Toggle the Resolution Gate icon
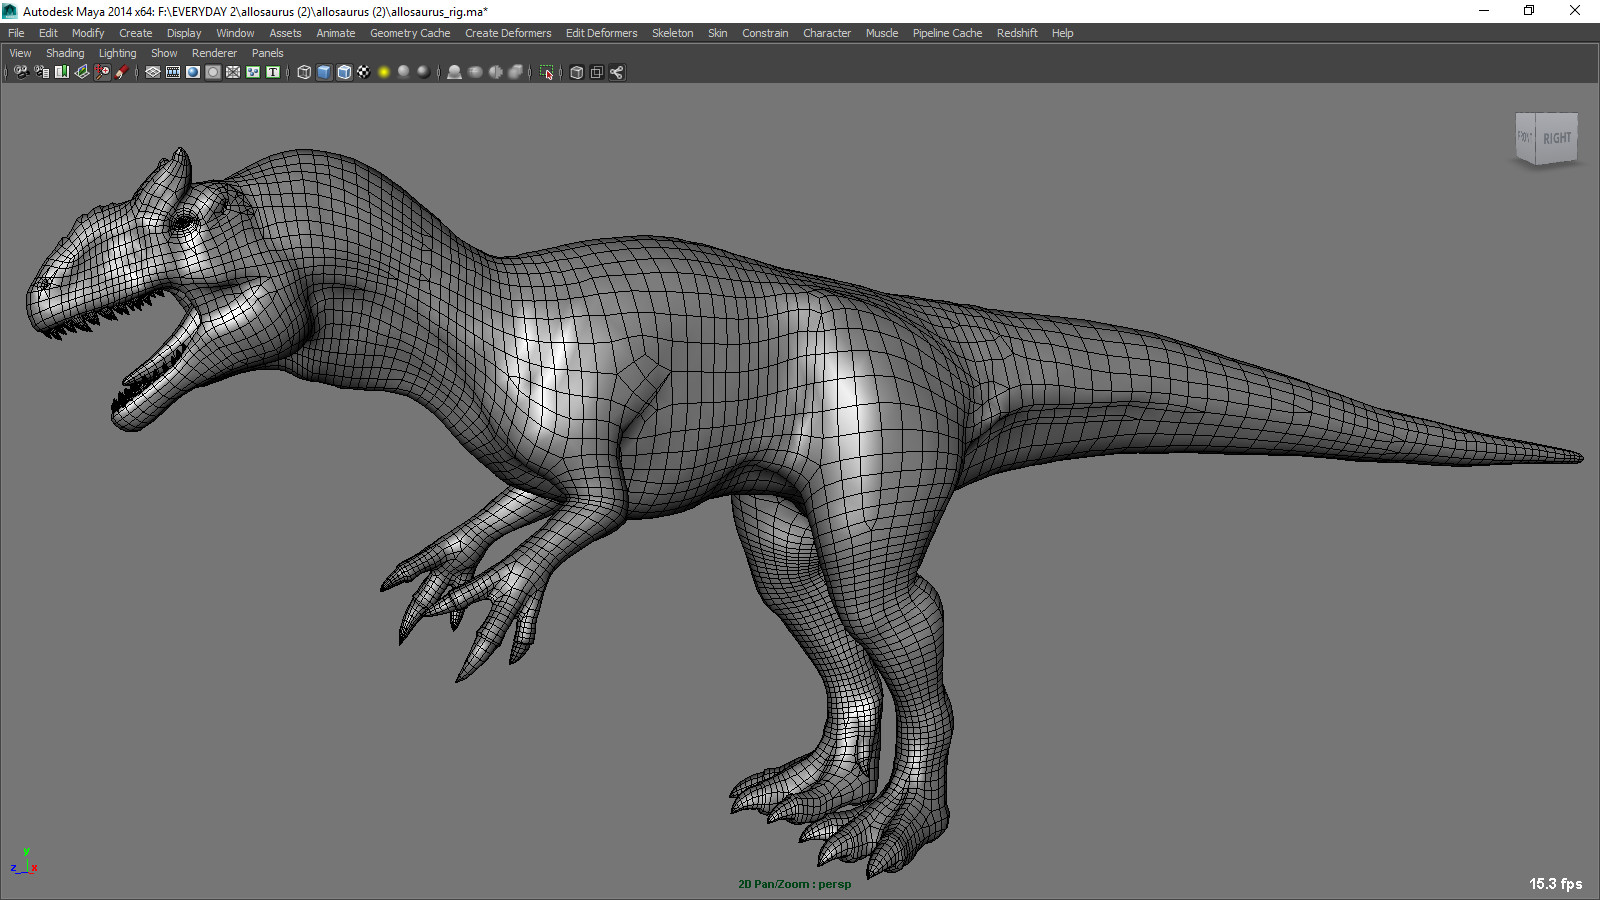 193,72
